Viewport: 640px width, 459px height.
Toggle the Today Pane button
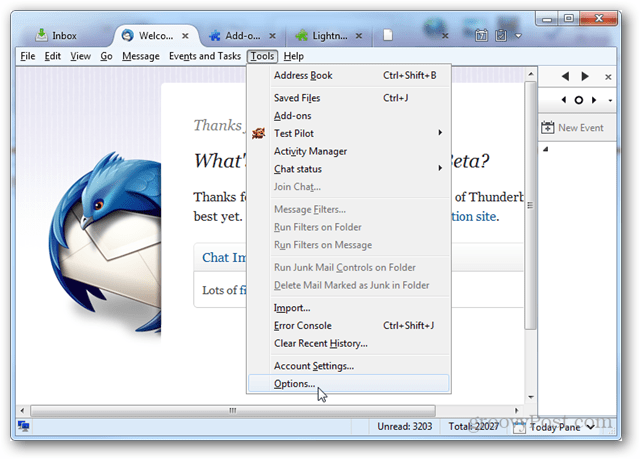point(554,427)
